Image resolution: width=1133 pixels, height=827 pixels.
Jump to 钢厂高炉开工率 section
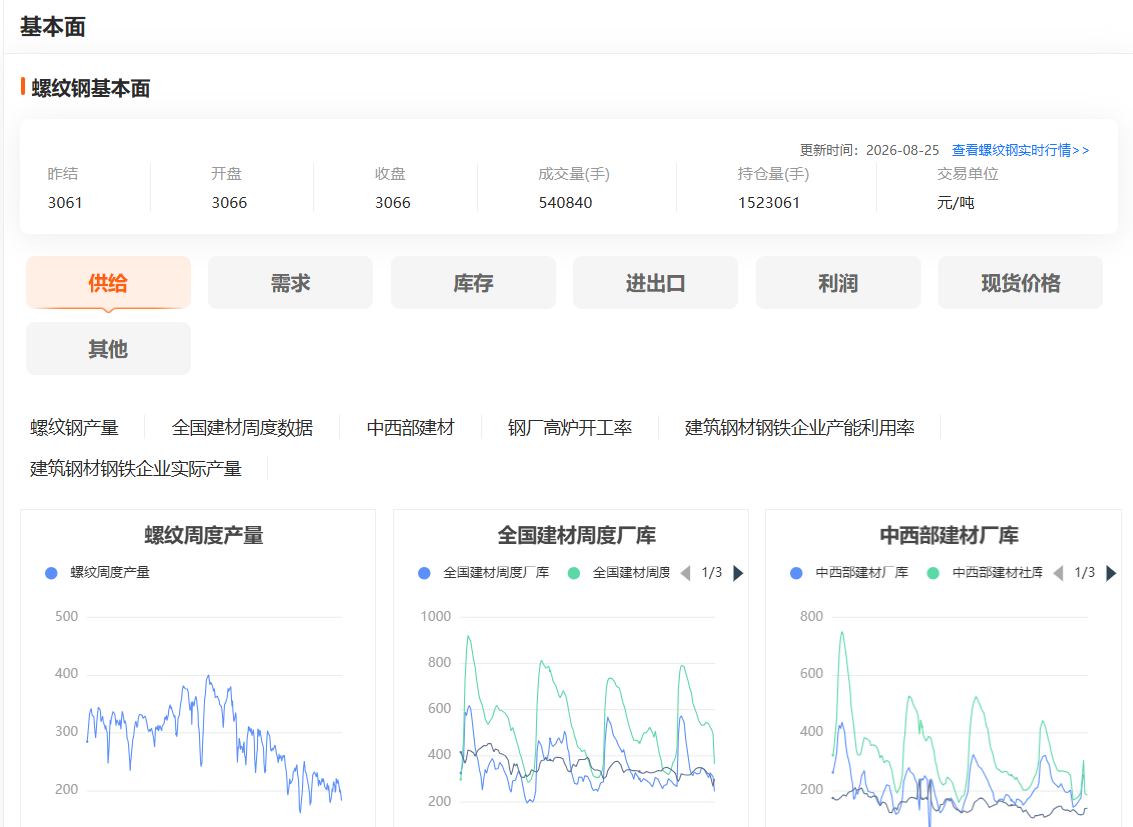570,428
